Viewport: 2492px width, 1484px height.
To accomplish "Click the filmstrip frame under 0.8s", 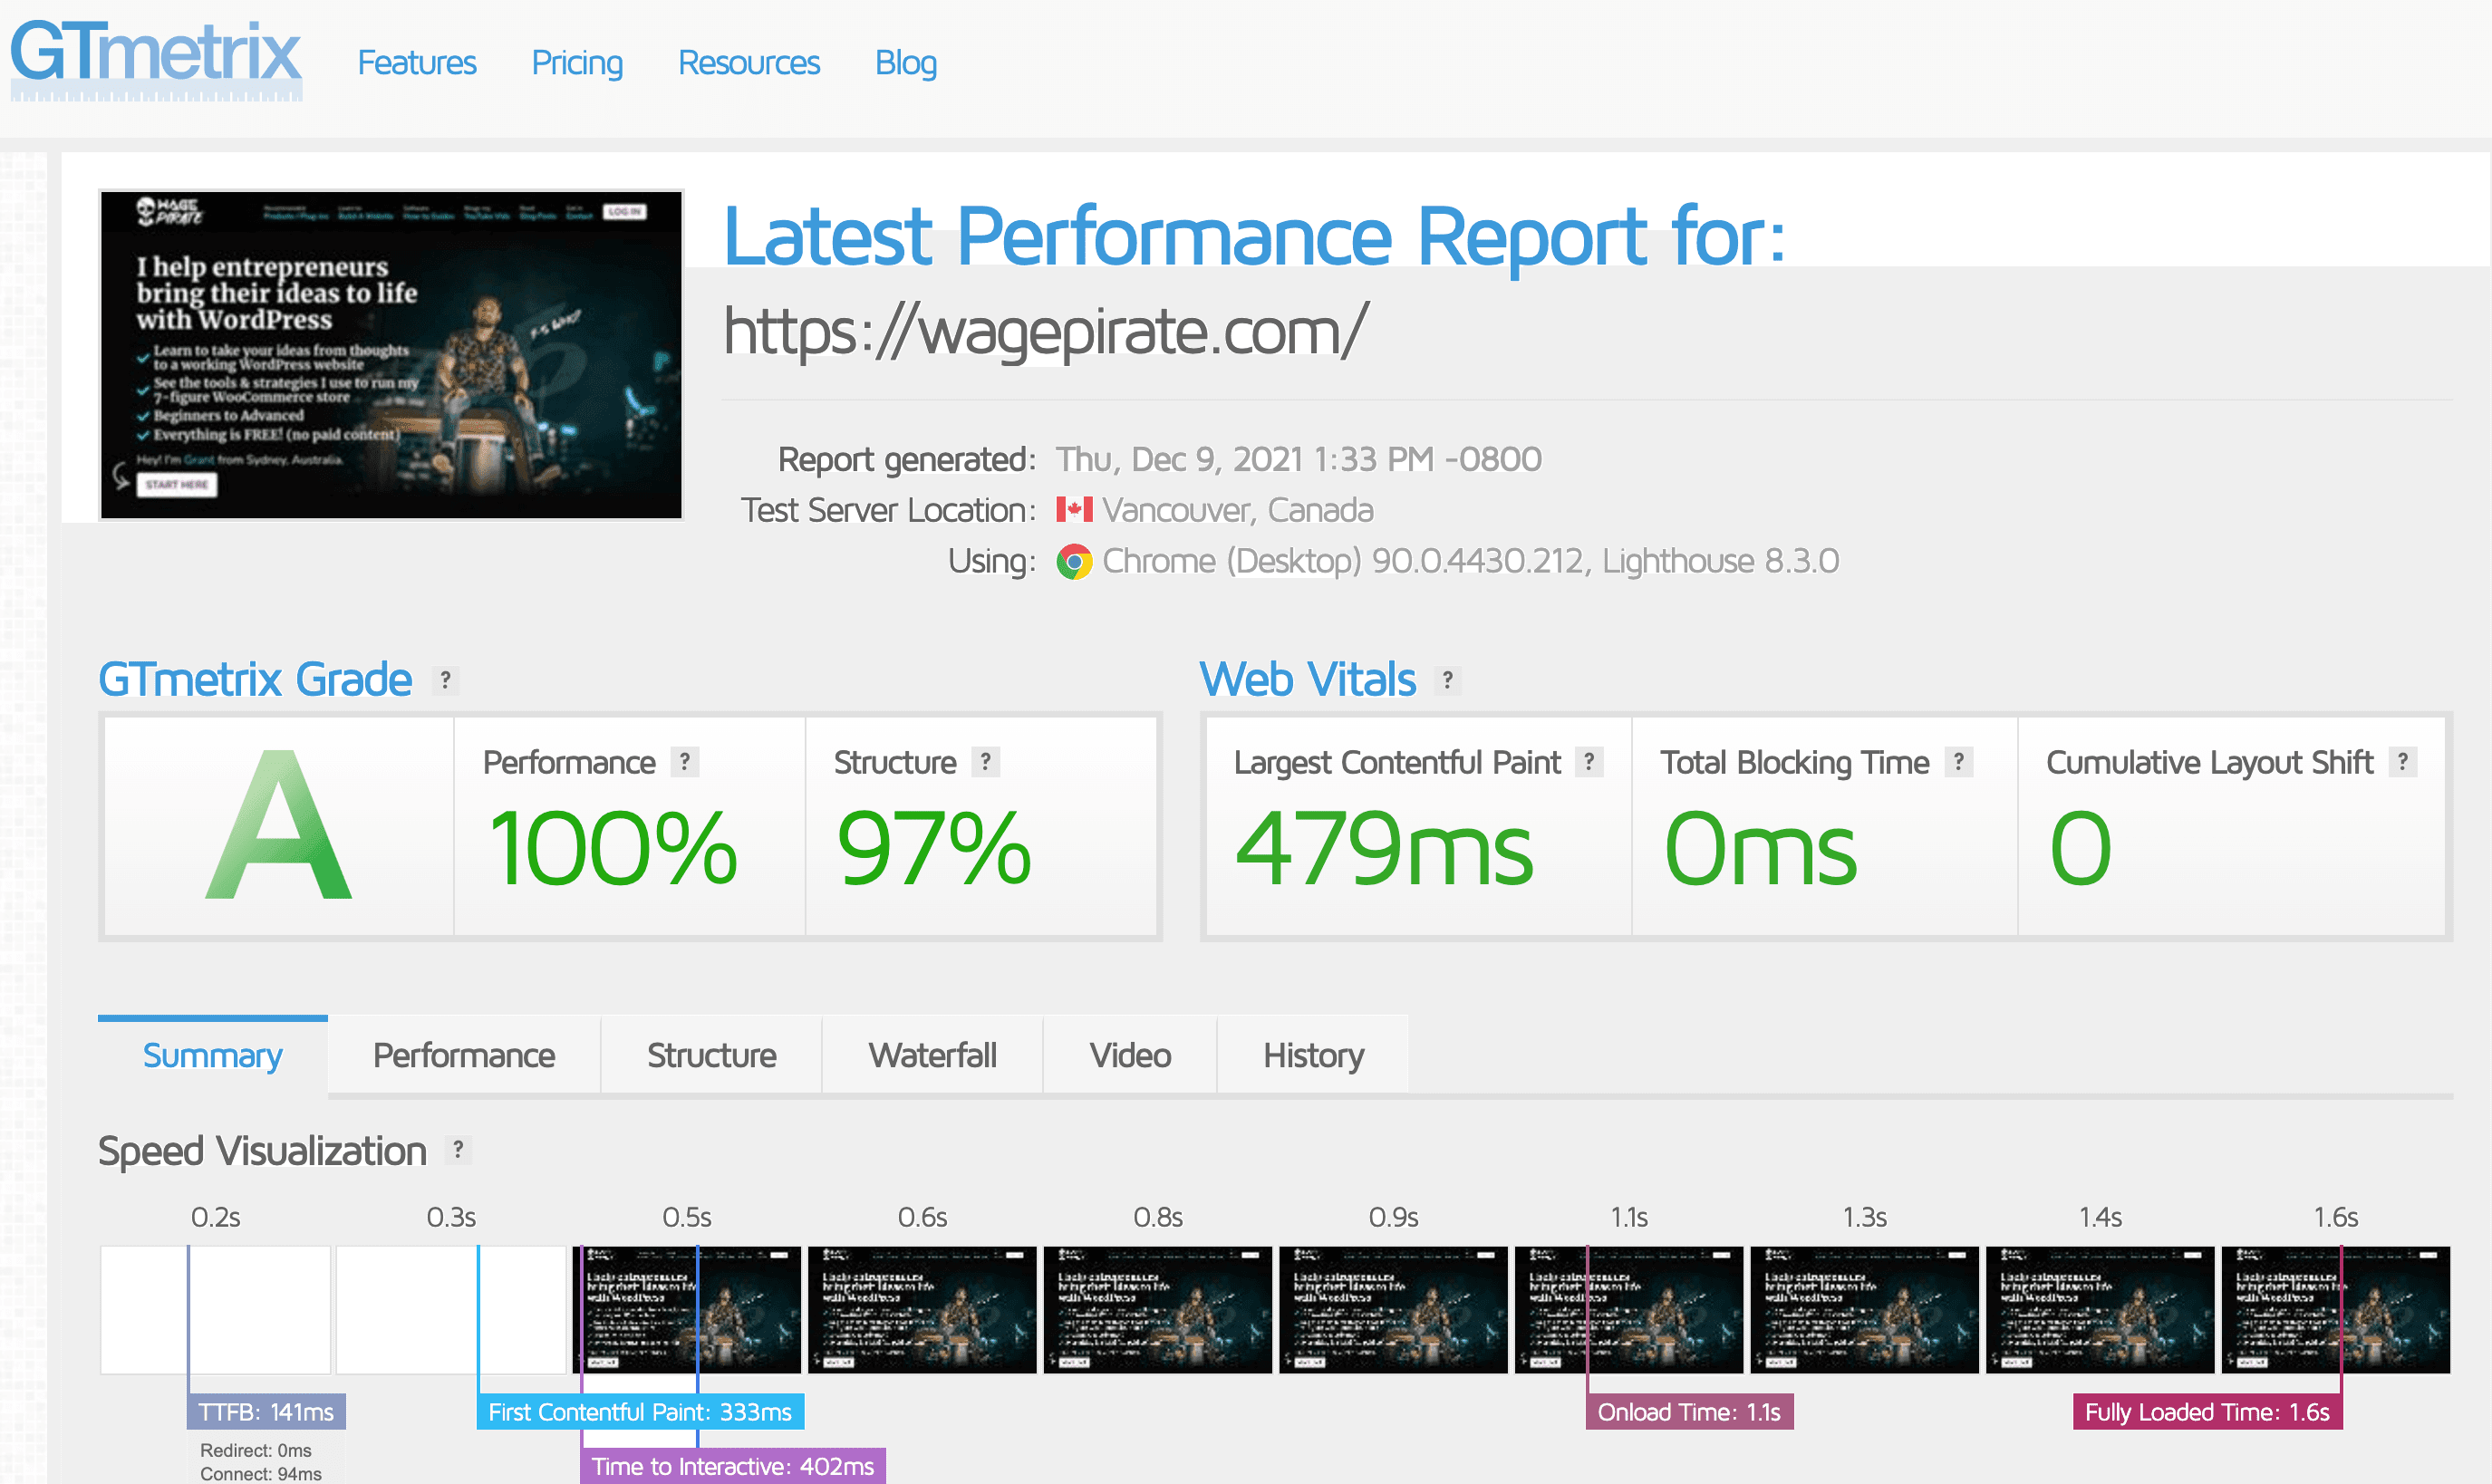I will tap(1158, 1310).
